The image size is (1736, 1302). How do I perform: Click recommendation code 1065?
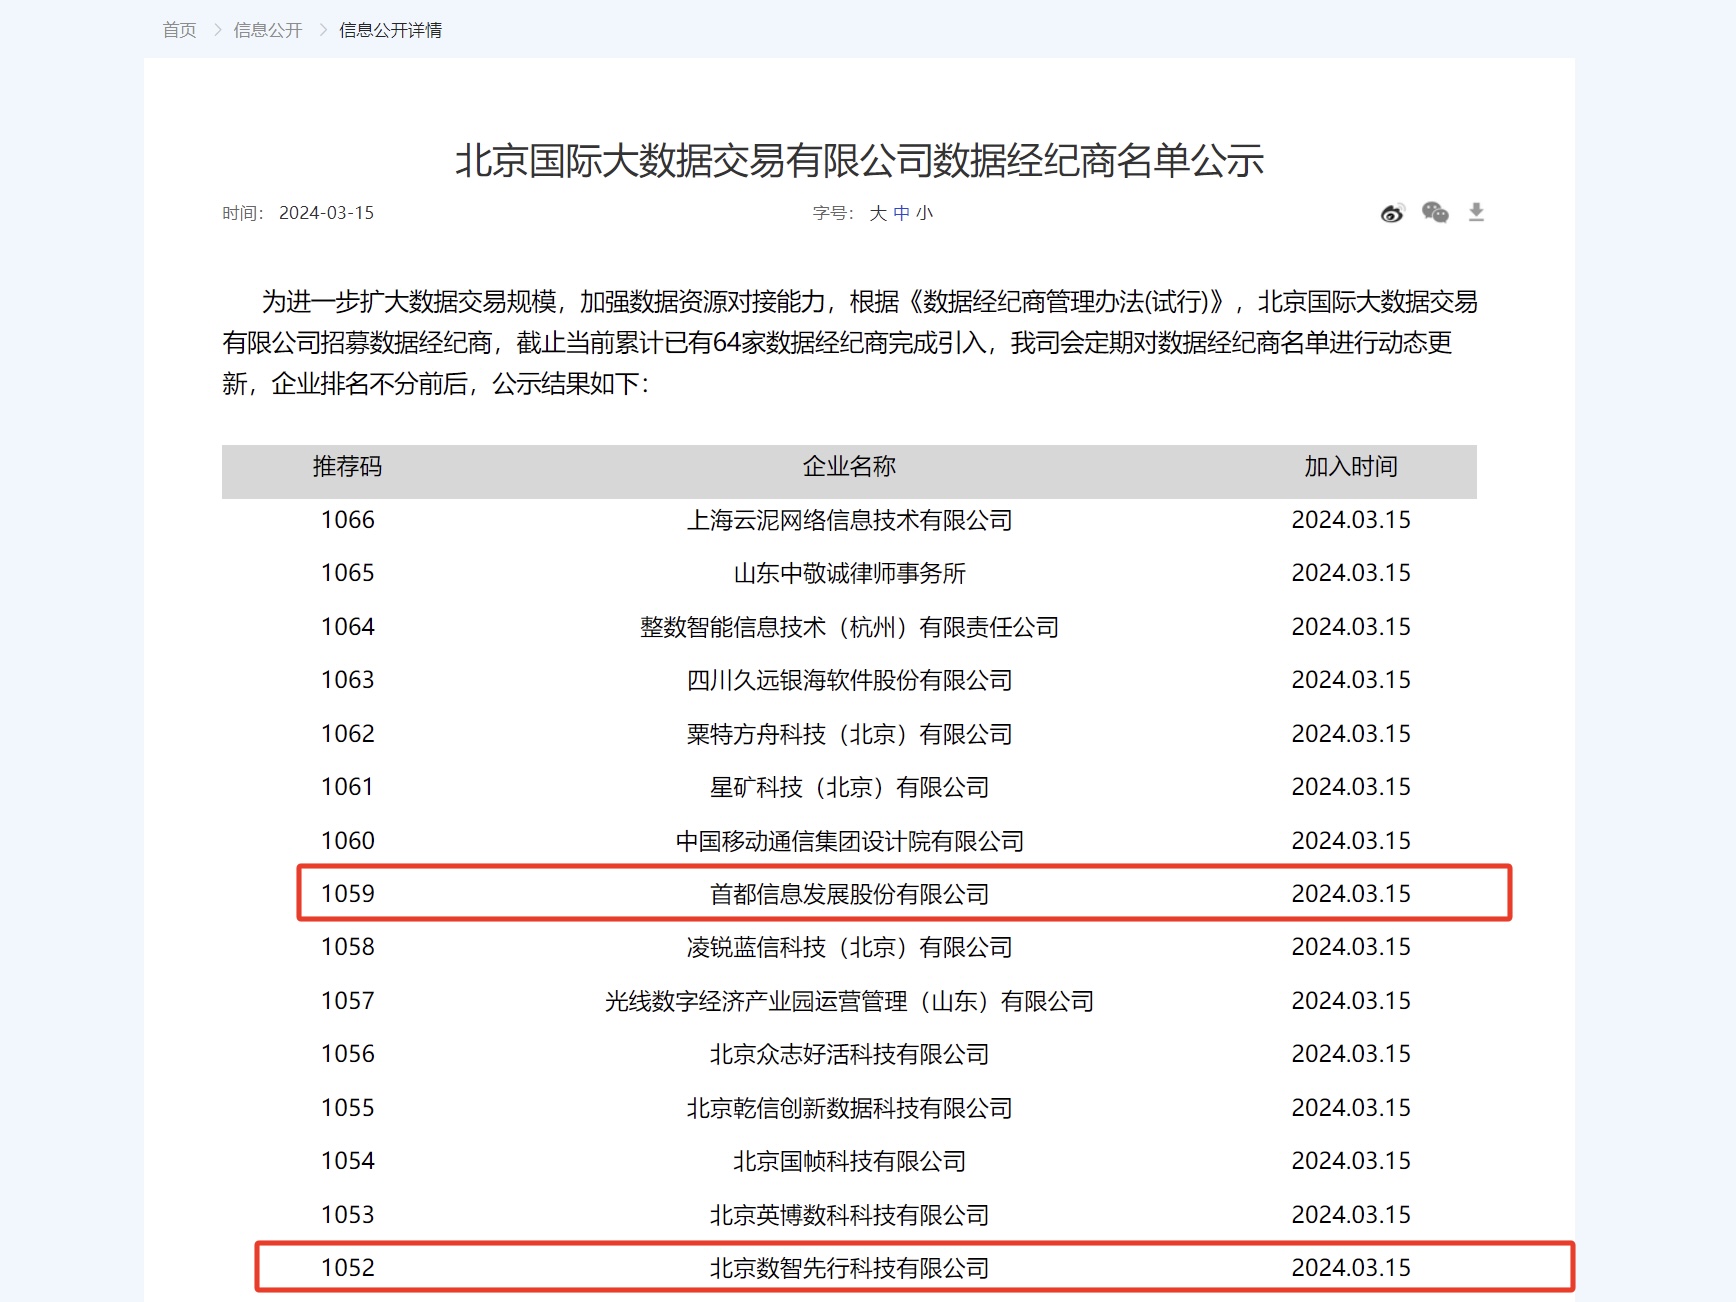coord(348,573)
